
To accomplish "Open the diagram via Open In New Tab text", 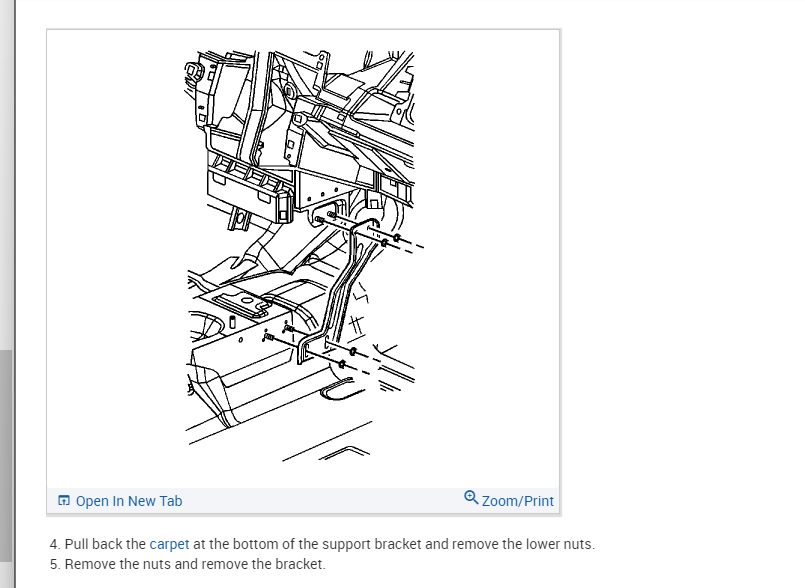I will [129, 501].
